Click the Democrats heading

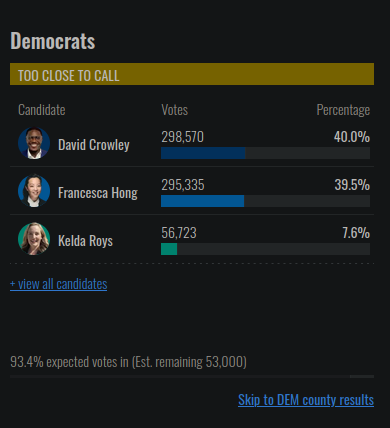tap(53, 41)
